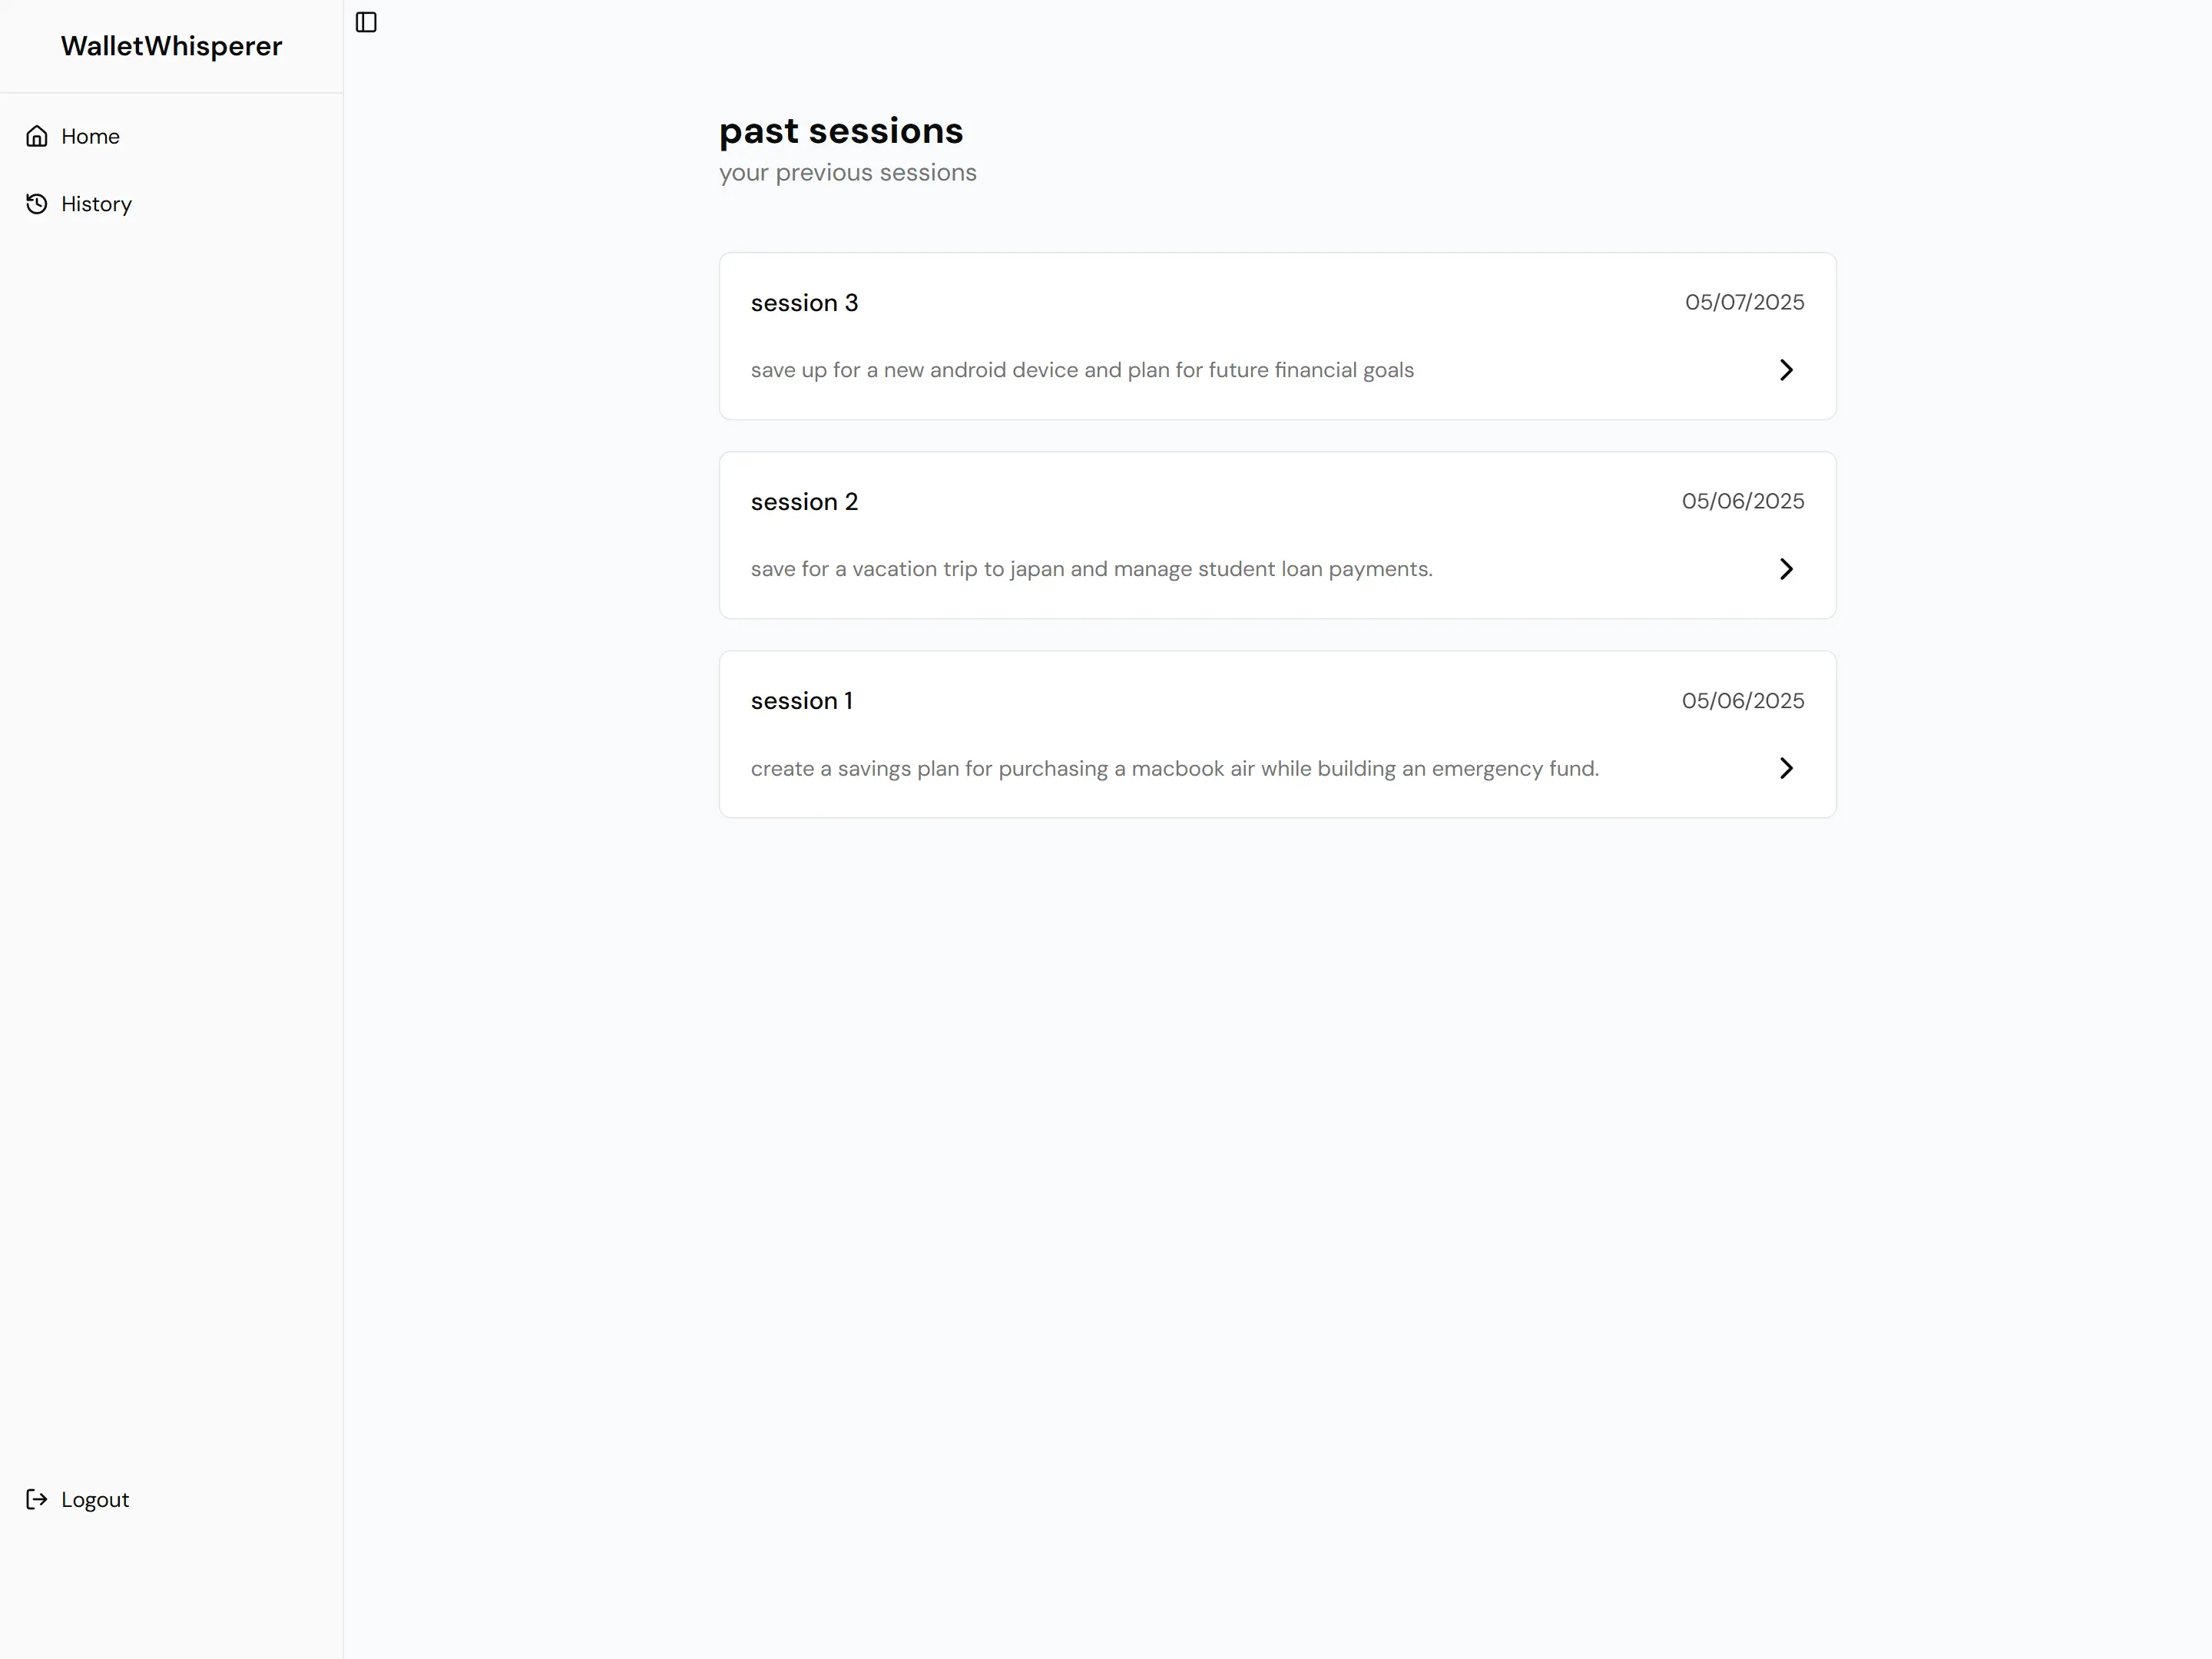Open session 2 using its chevron arrow
The height and width of the screenshot is (1659, 2212).
(x=1787, y=568)
